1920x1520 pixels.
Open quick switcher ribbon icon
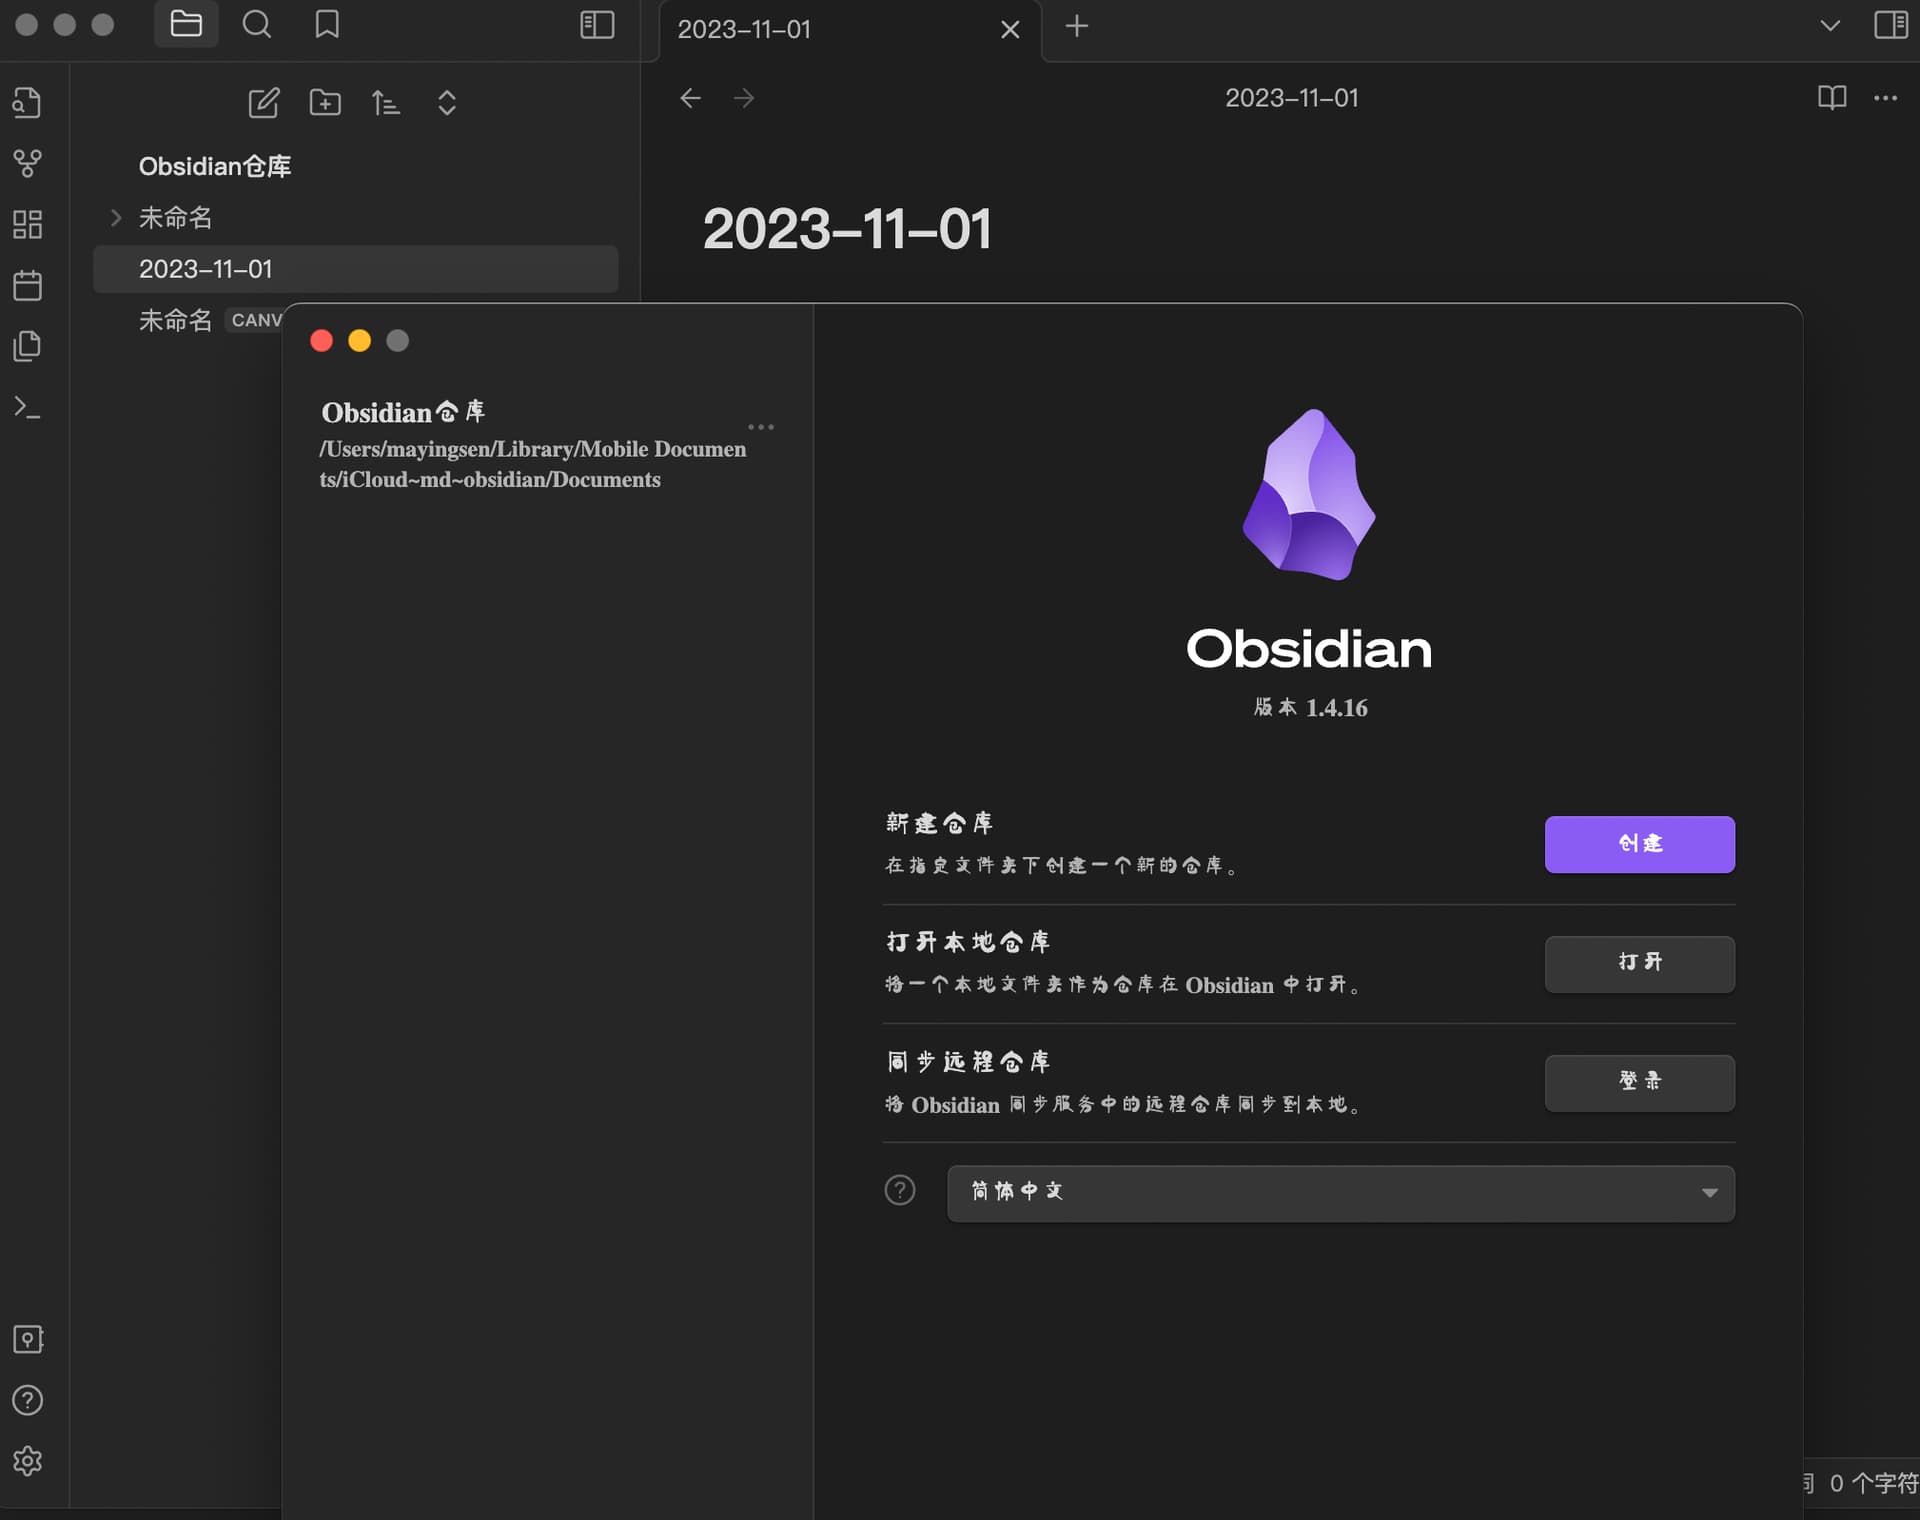(x=27, y=102)
